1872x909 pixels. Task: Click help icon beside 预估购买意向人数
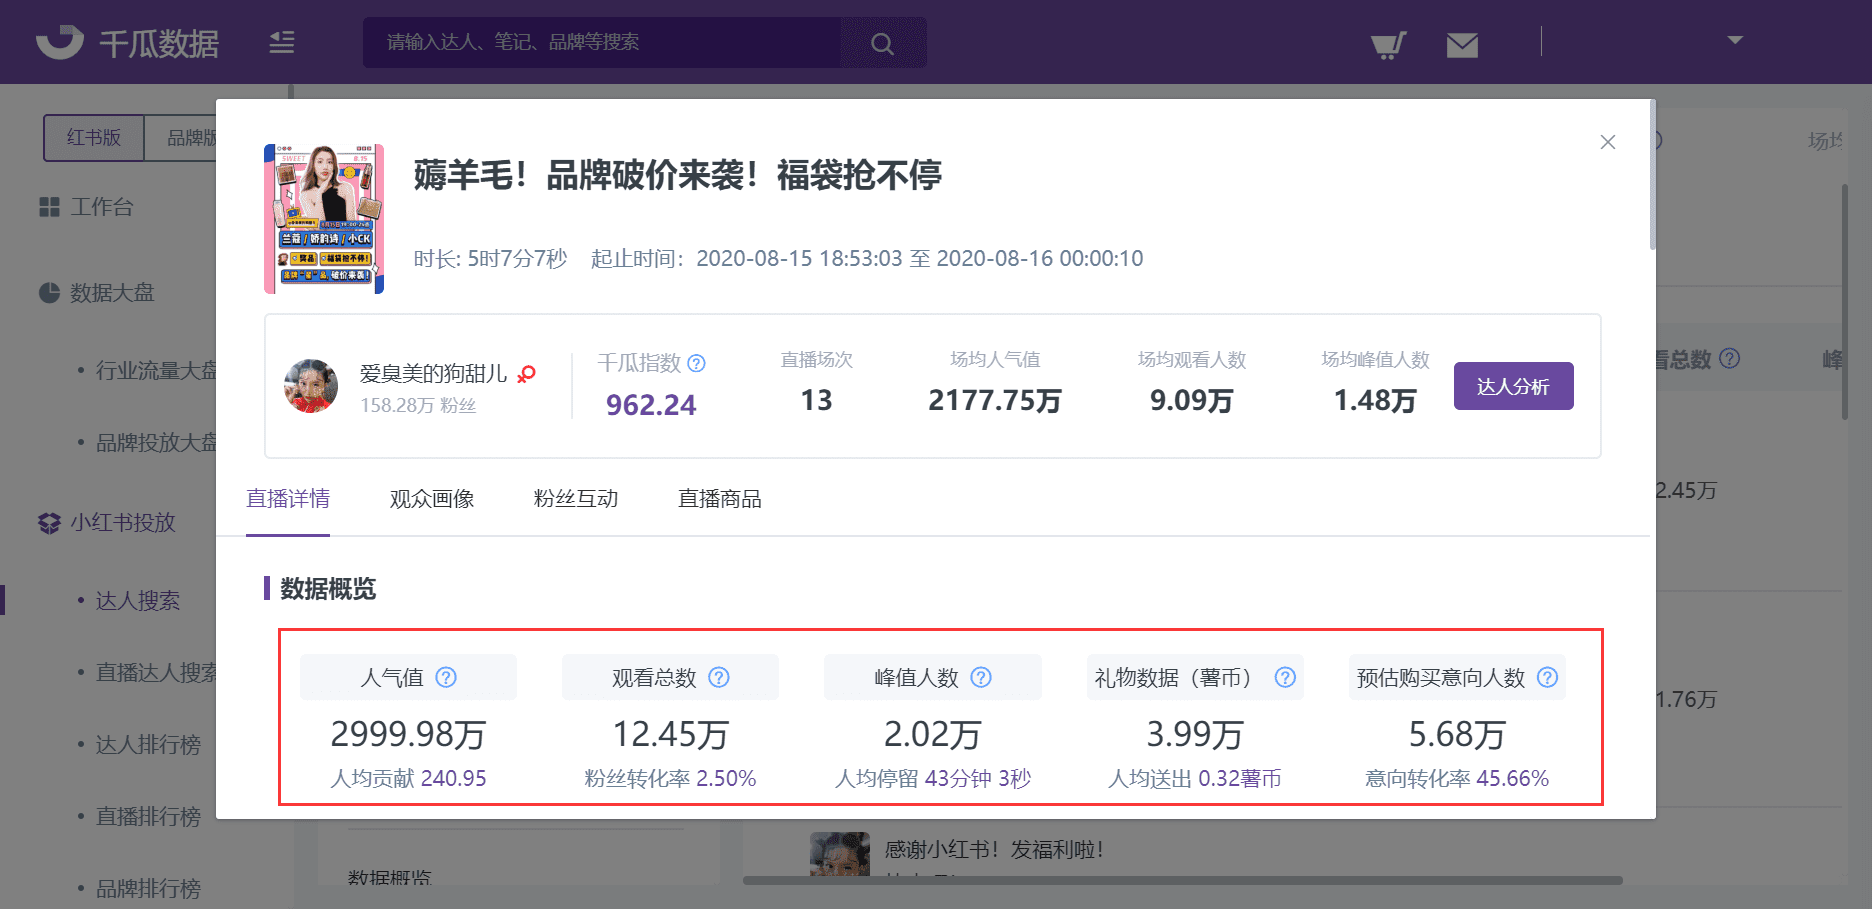[1547, 677]
